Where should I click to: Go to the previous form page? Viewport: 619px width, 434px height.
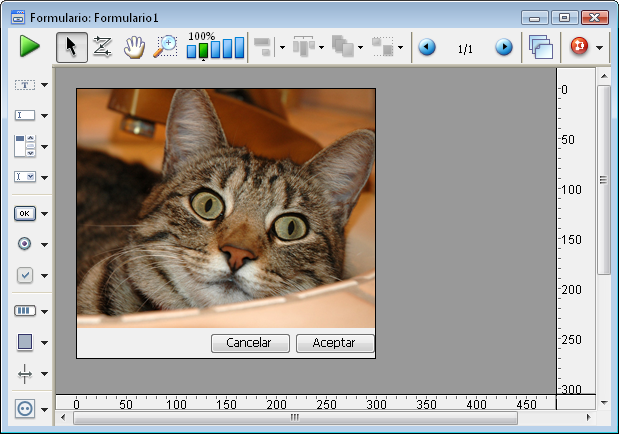click(x=427, y=47)
